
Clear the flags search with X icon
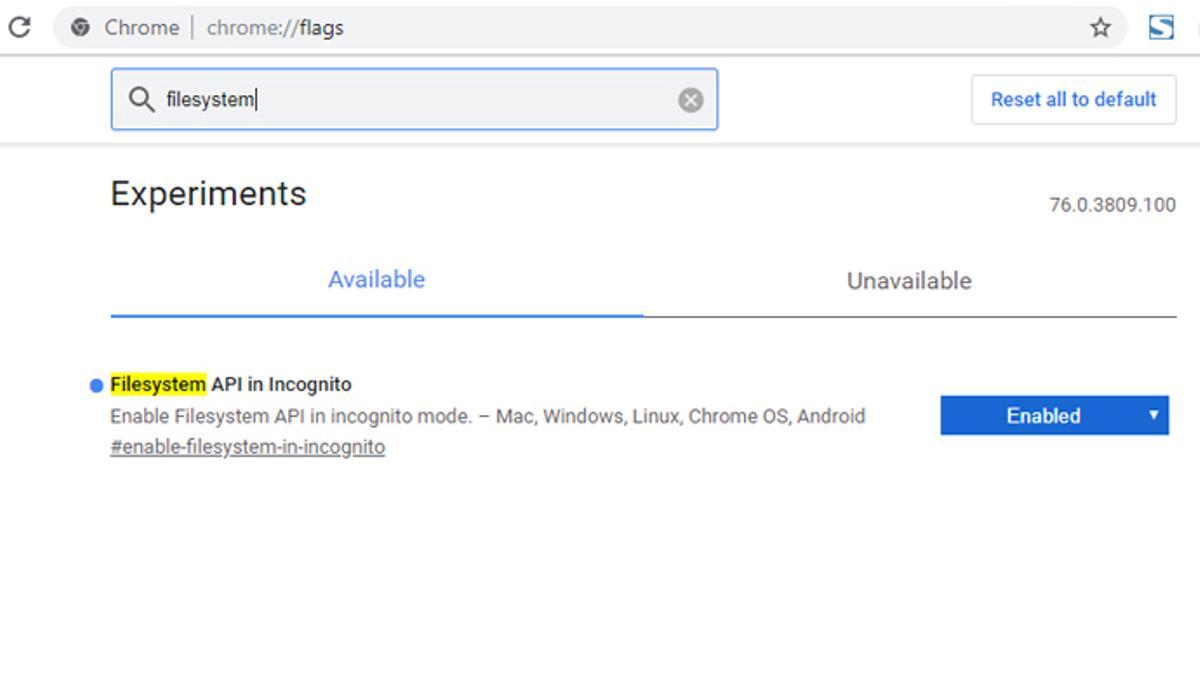point(691,100)
